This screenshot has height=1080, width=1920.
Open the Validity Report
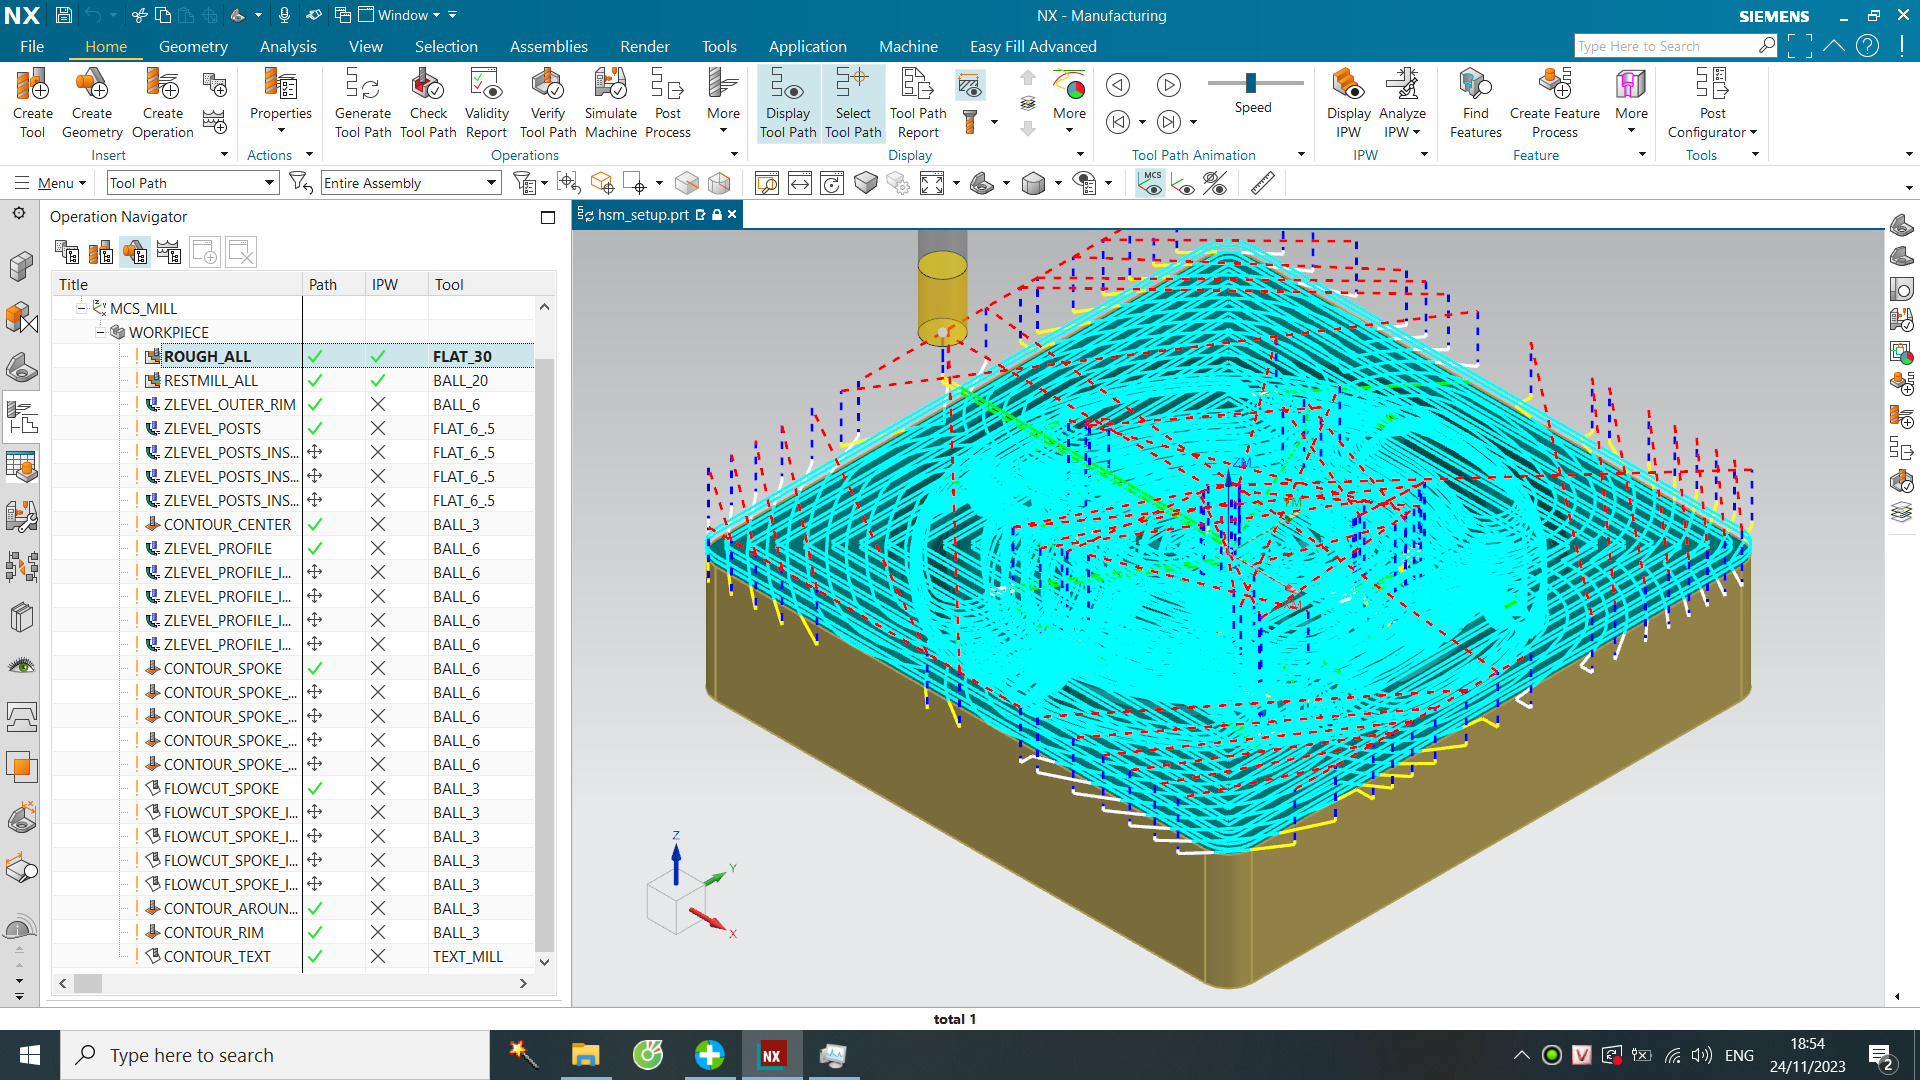click(x=486, y=103)
